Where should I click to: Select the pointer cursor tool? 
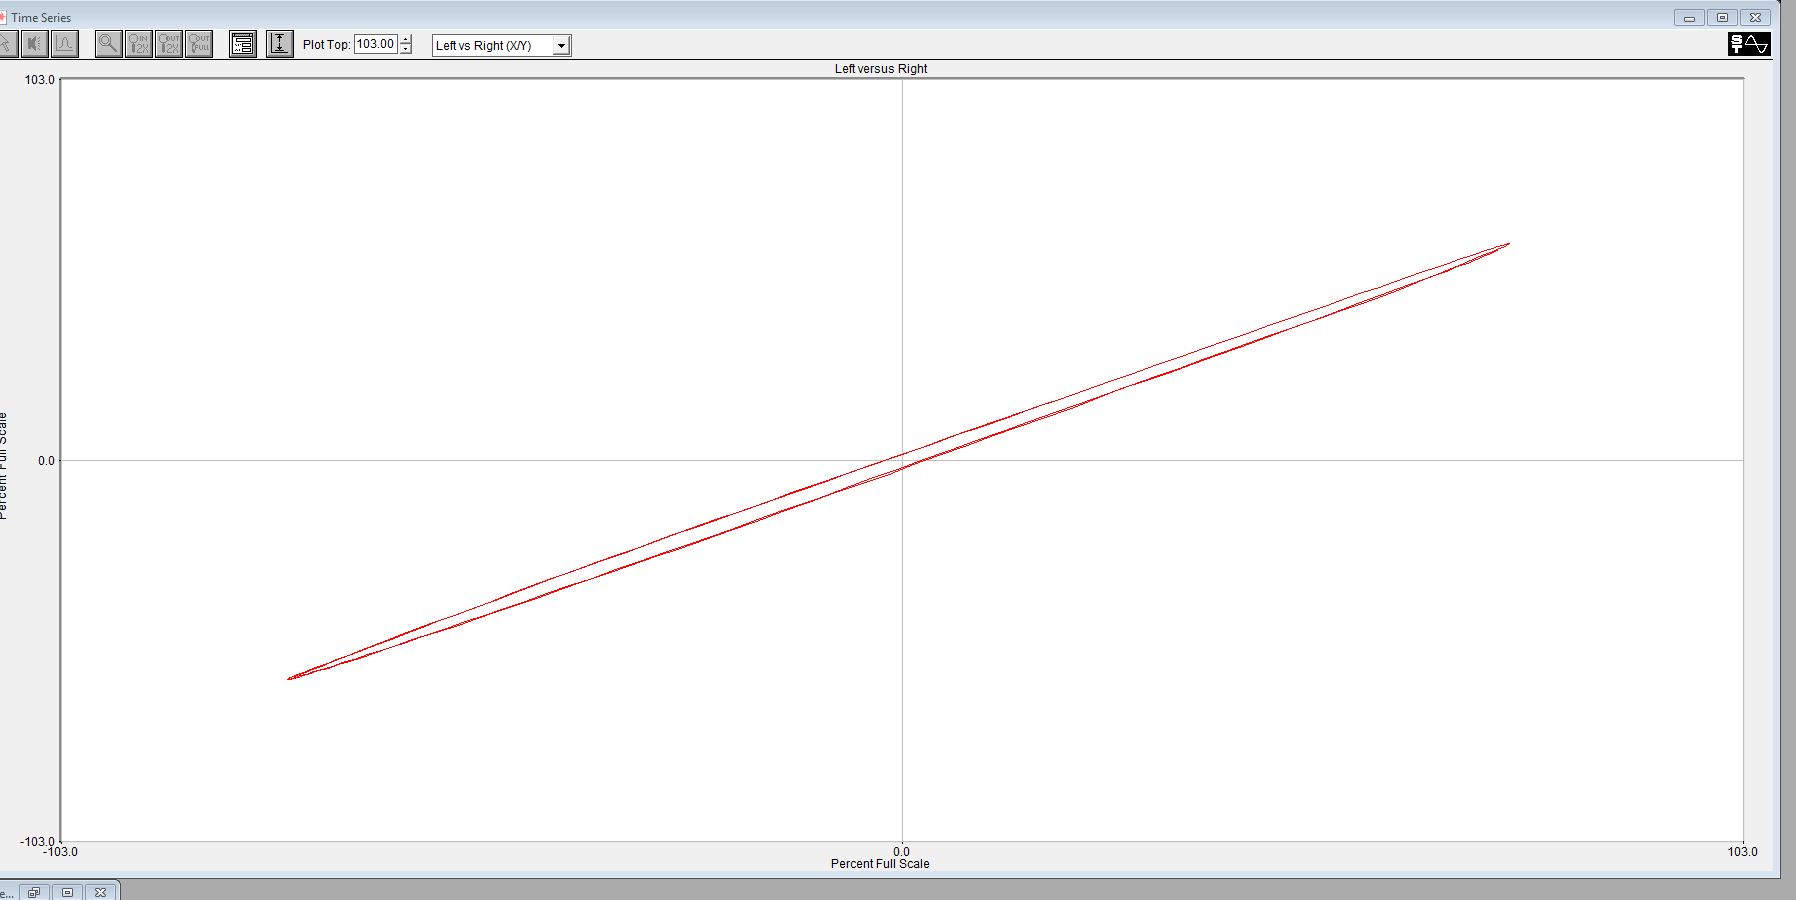6,44
